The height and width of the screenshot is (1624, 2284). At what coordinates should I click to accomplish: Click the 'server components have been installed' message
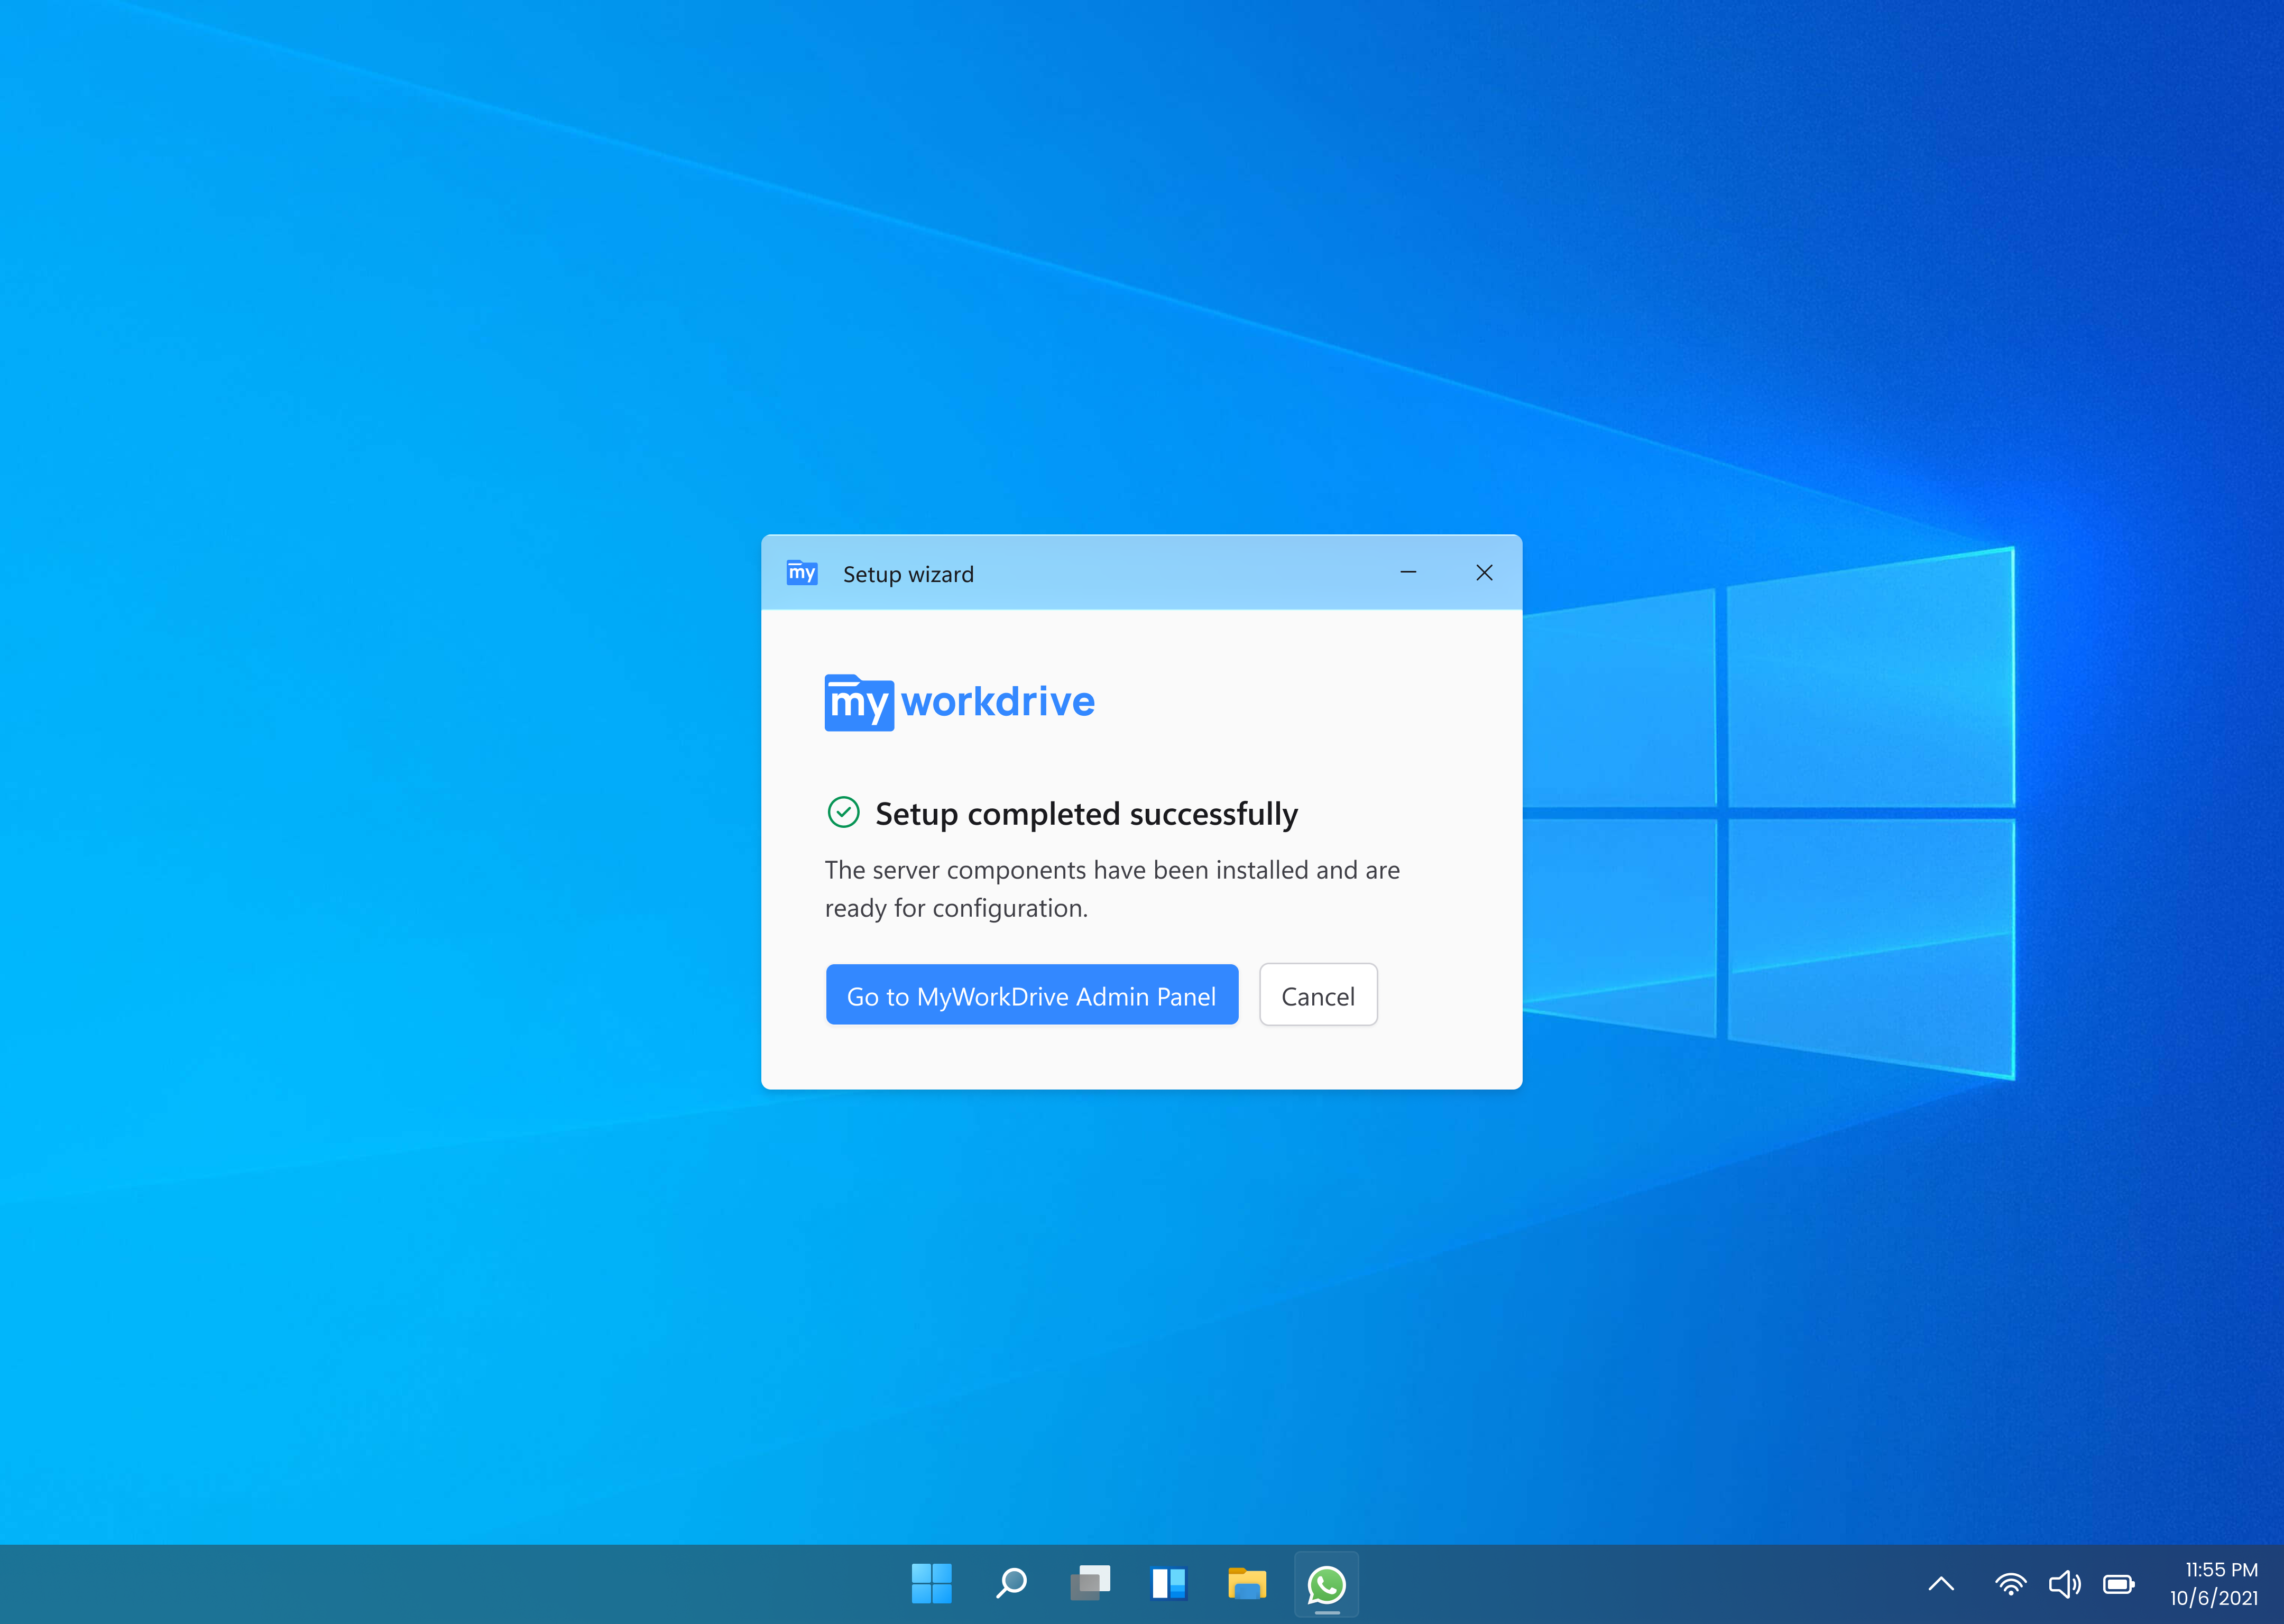click(x=1112, y=889)
